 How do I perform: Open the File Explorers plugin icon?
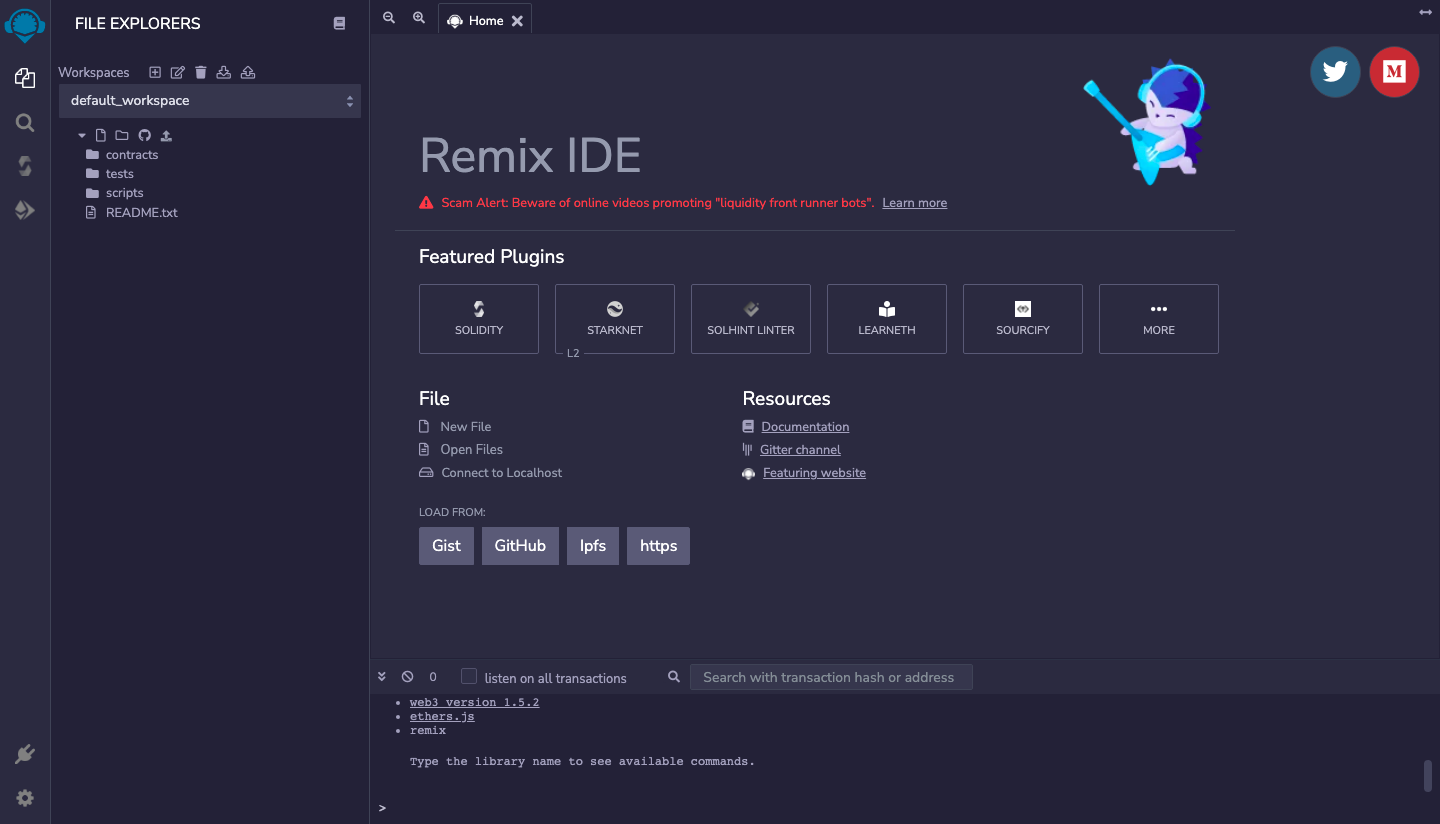click(25, 77)
